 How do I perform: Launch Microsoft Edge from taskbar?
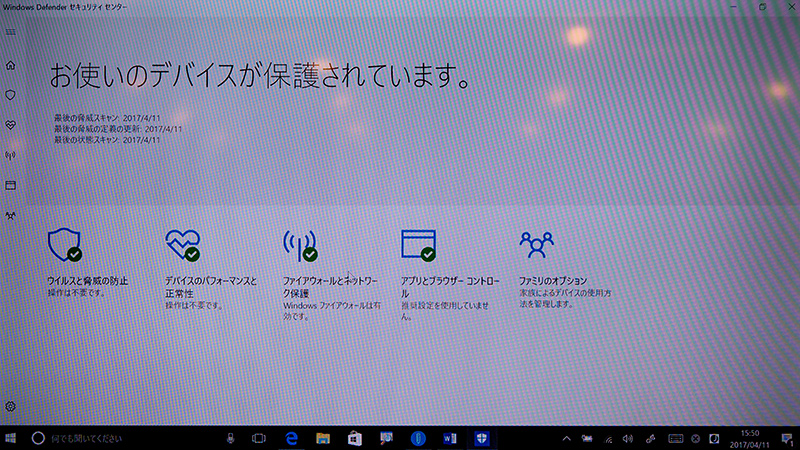[x=291, y=438]
